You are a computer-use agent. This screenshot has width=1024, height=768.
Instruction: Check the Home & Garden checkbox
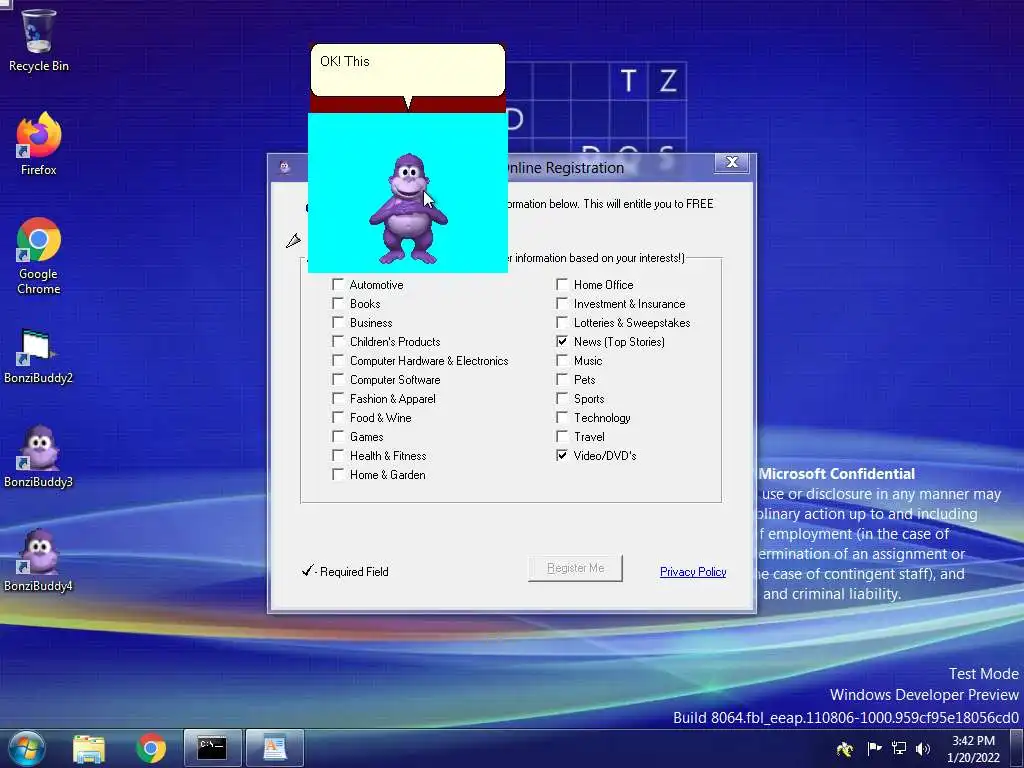pos(338,473)
